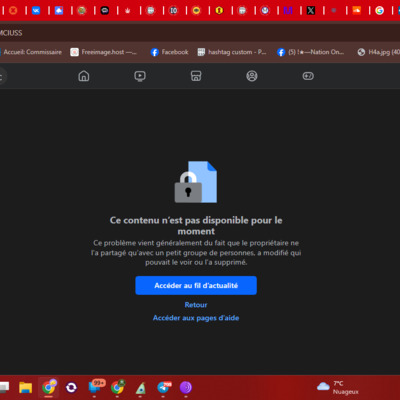
Task: Open the Facebook Gaming icon
Action: coord(308,76)
